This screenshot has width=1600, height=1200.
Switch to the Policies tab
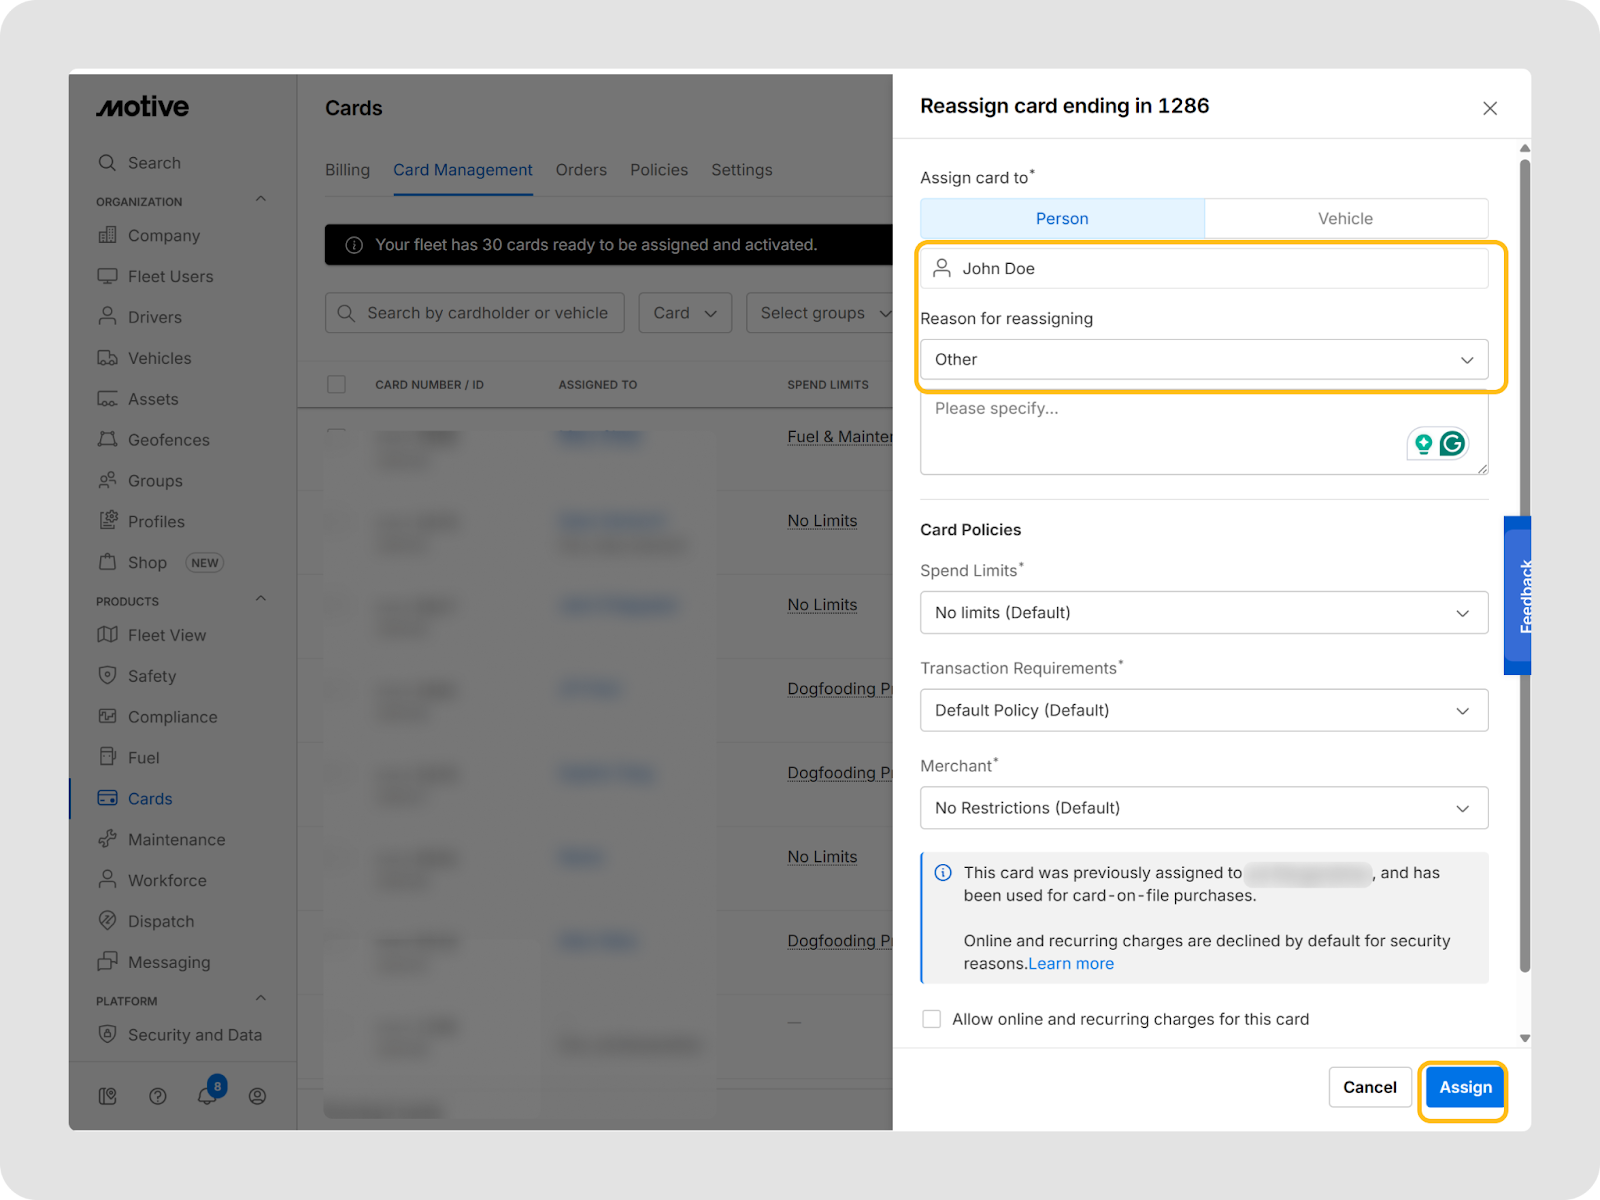[x=658, y=170]
